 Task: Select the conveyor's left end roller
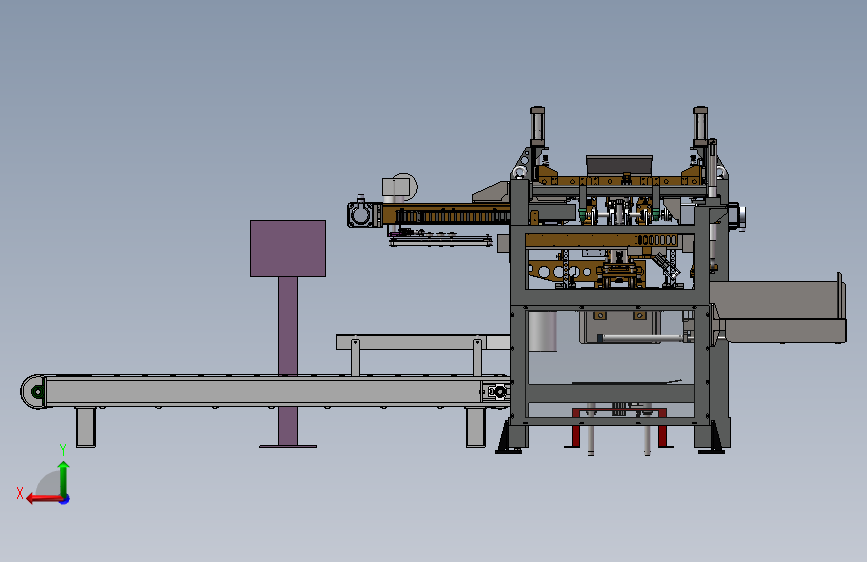(x=33, y=392)
